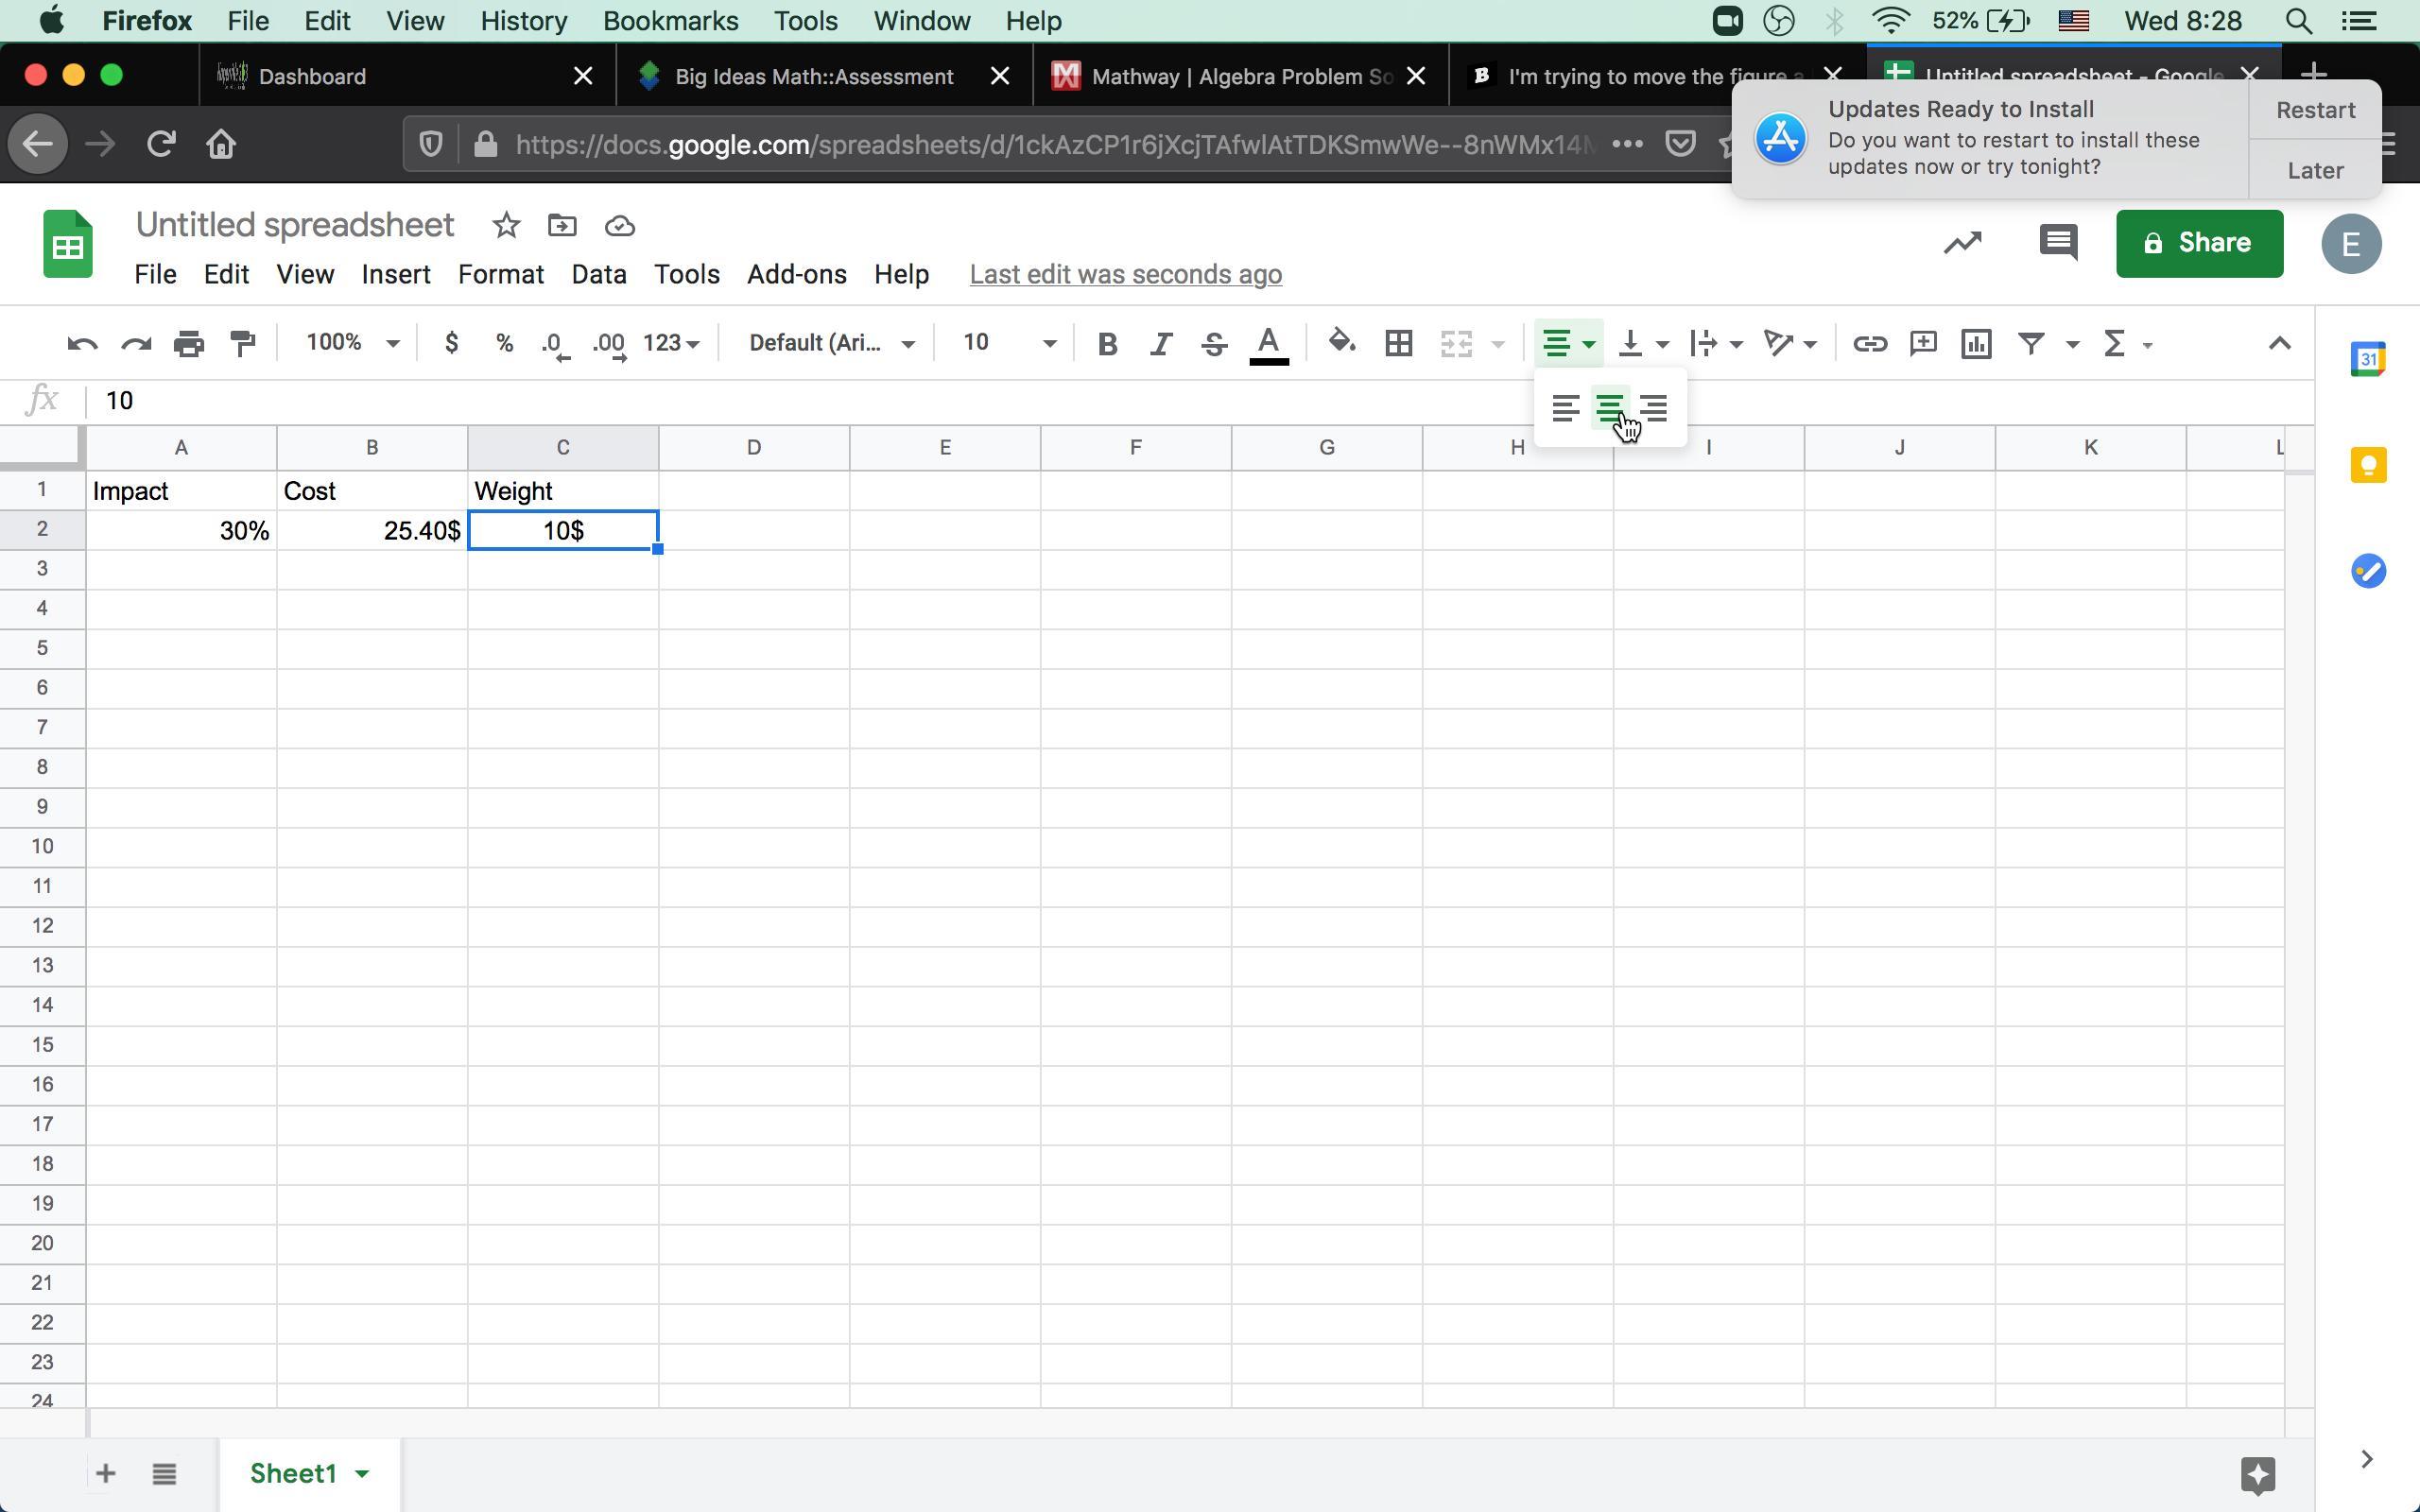Select right align option
This screenshot has height=1512, width=2420.
(1653, 408)
